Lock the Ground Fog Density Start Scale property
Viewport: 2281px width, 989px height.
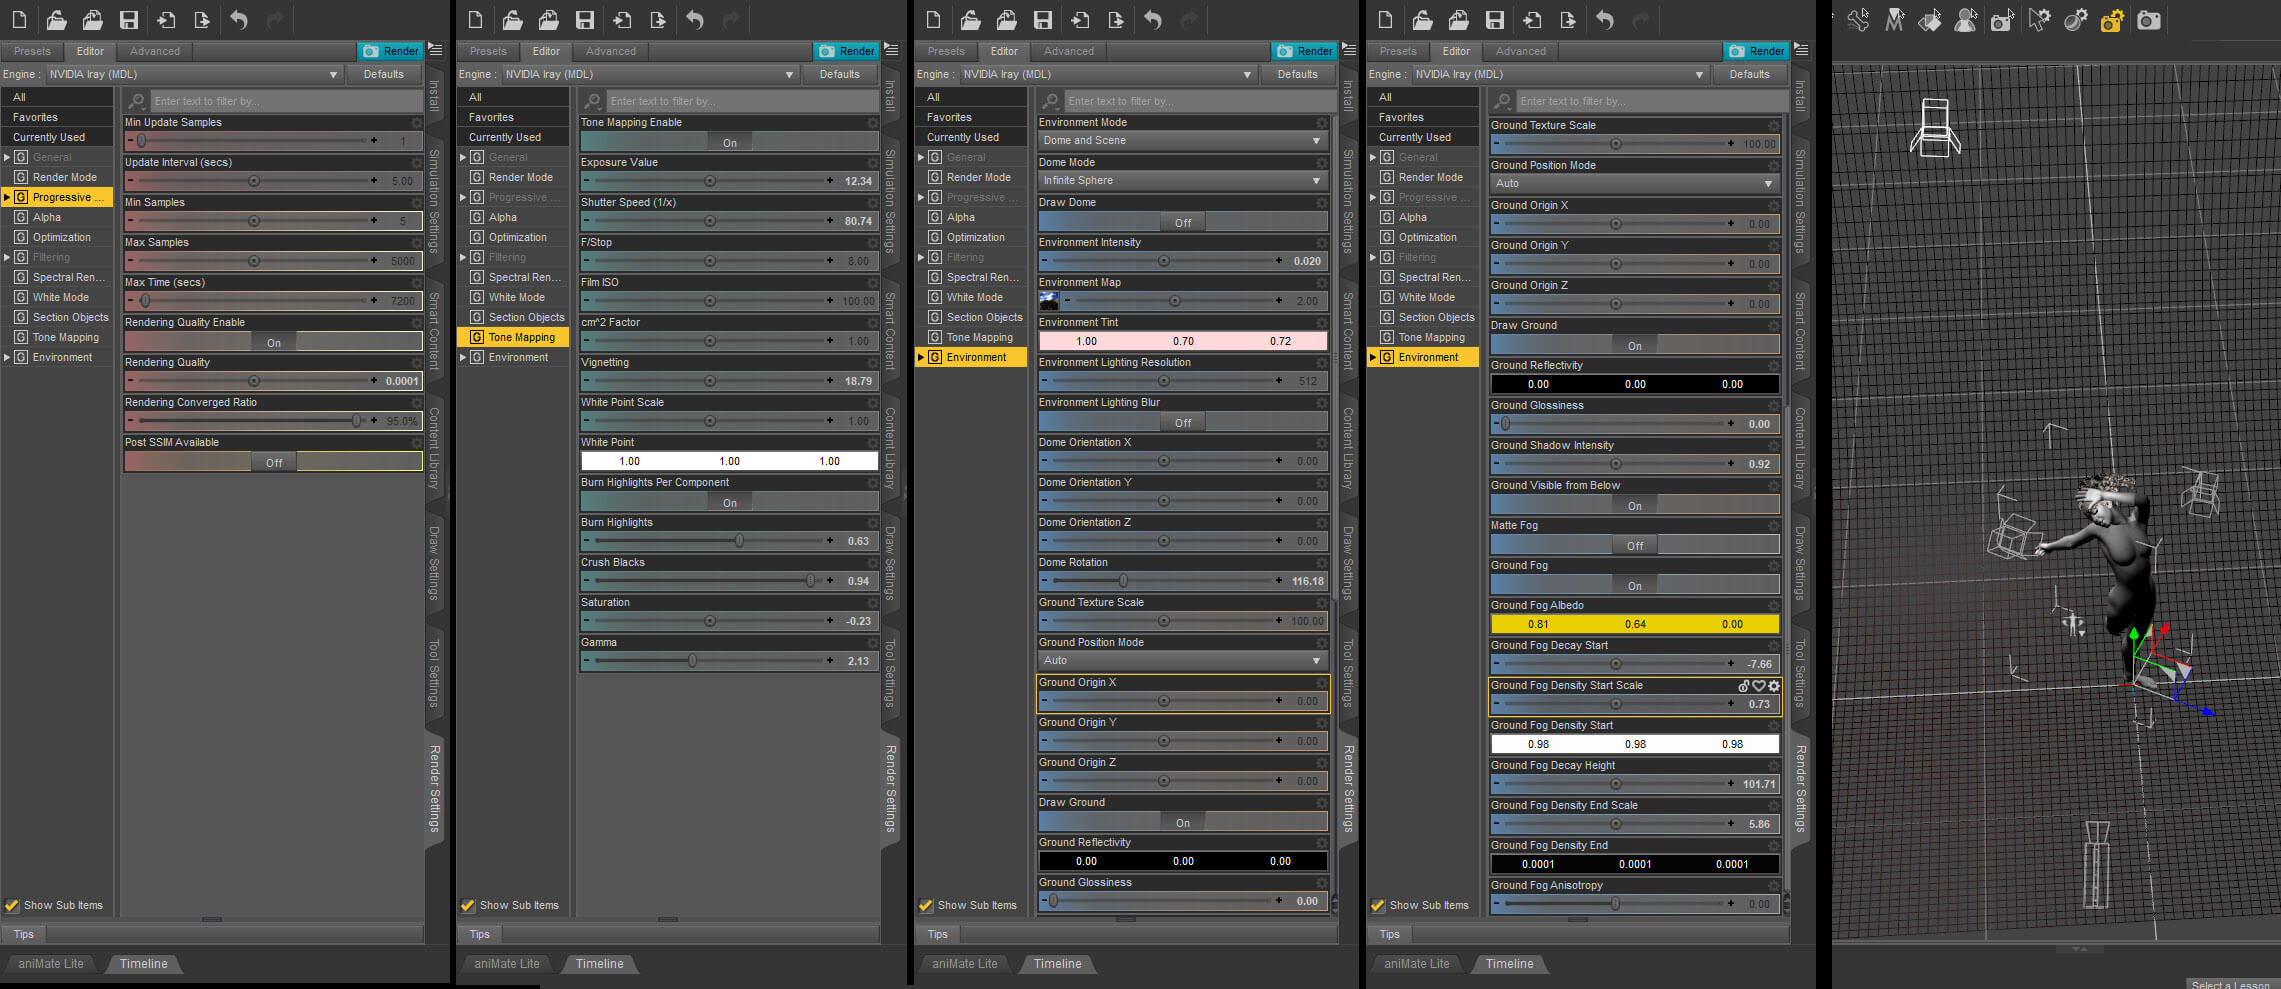1744,686
